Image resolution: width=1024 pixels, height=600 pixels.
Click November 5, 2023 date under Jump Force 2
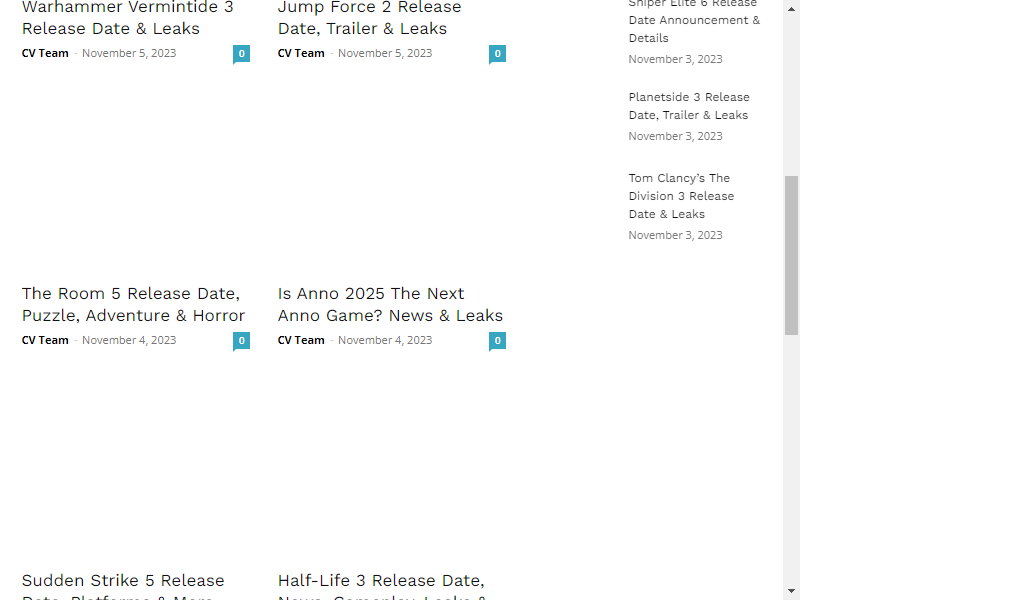click(385, 54)
